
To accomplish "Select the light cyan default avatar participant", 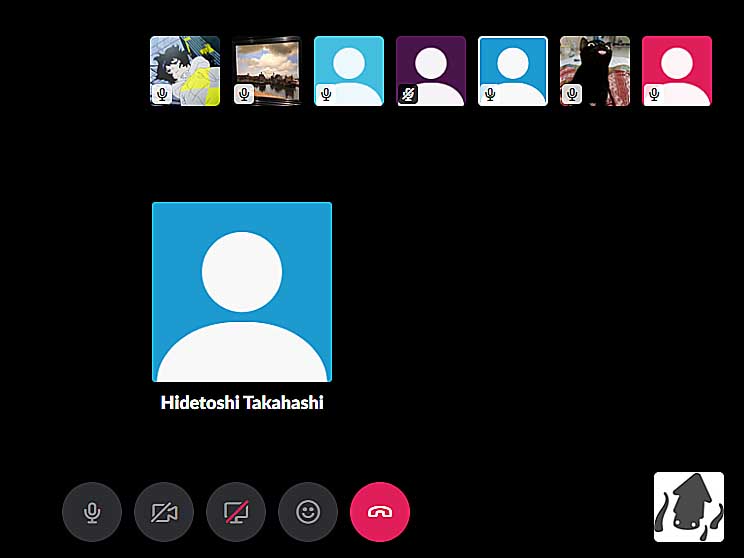I will 349,71.
